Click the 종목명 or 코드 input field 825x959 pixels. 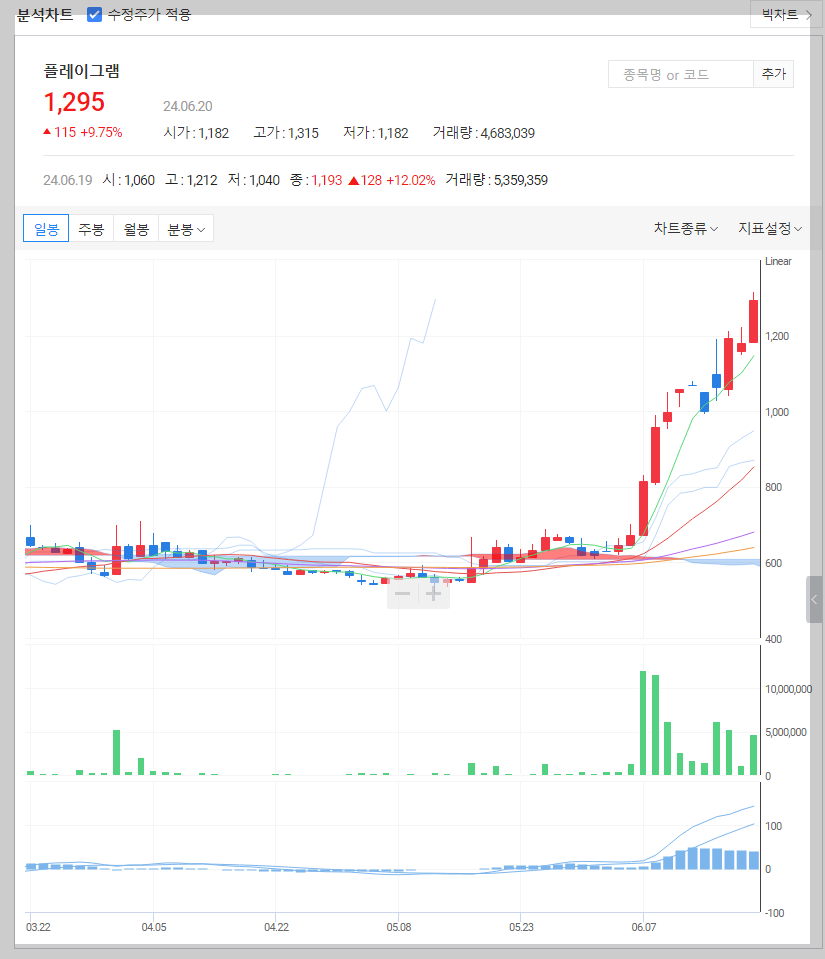680,74
